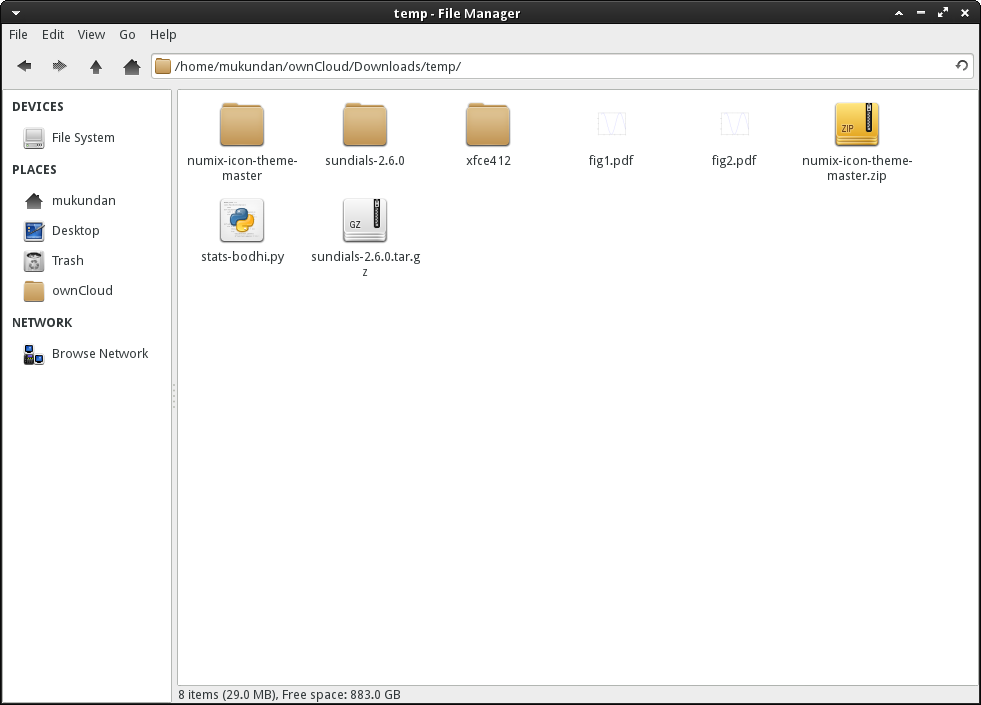Select the numix-icon-theme-master.zip archive

click(x=857, y=125)
